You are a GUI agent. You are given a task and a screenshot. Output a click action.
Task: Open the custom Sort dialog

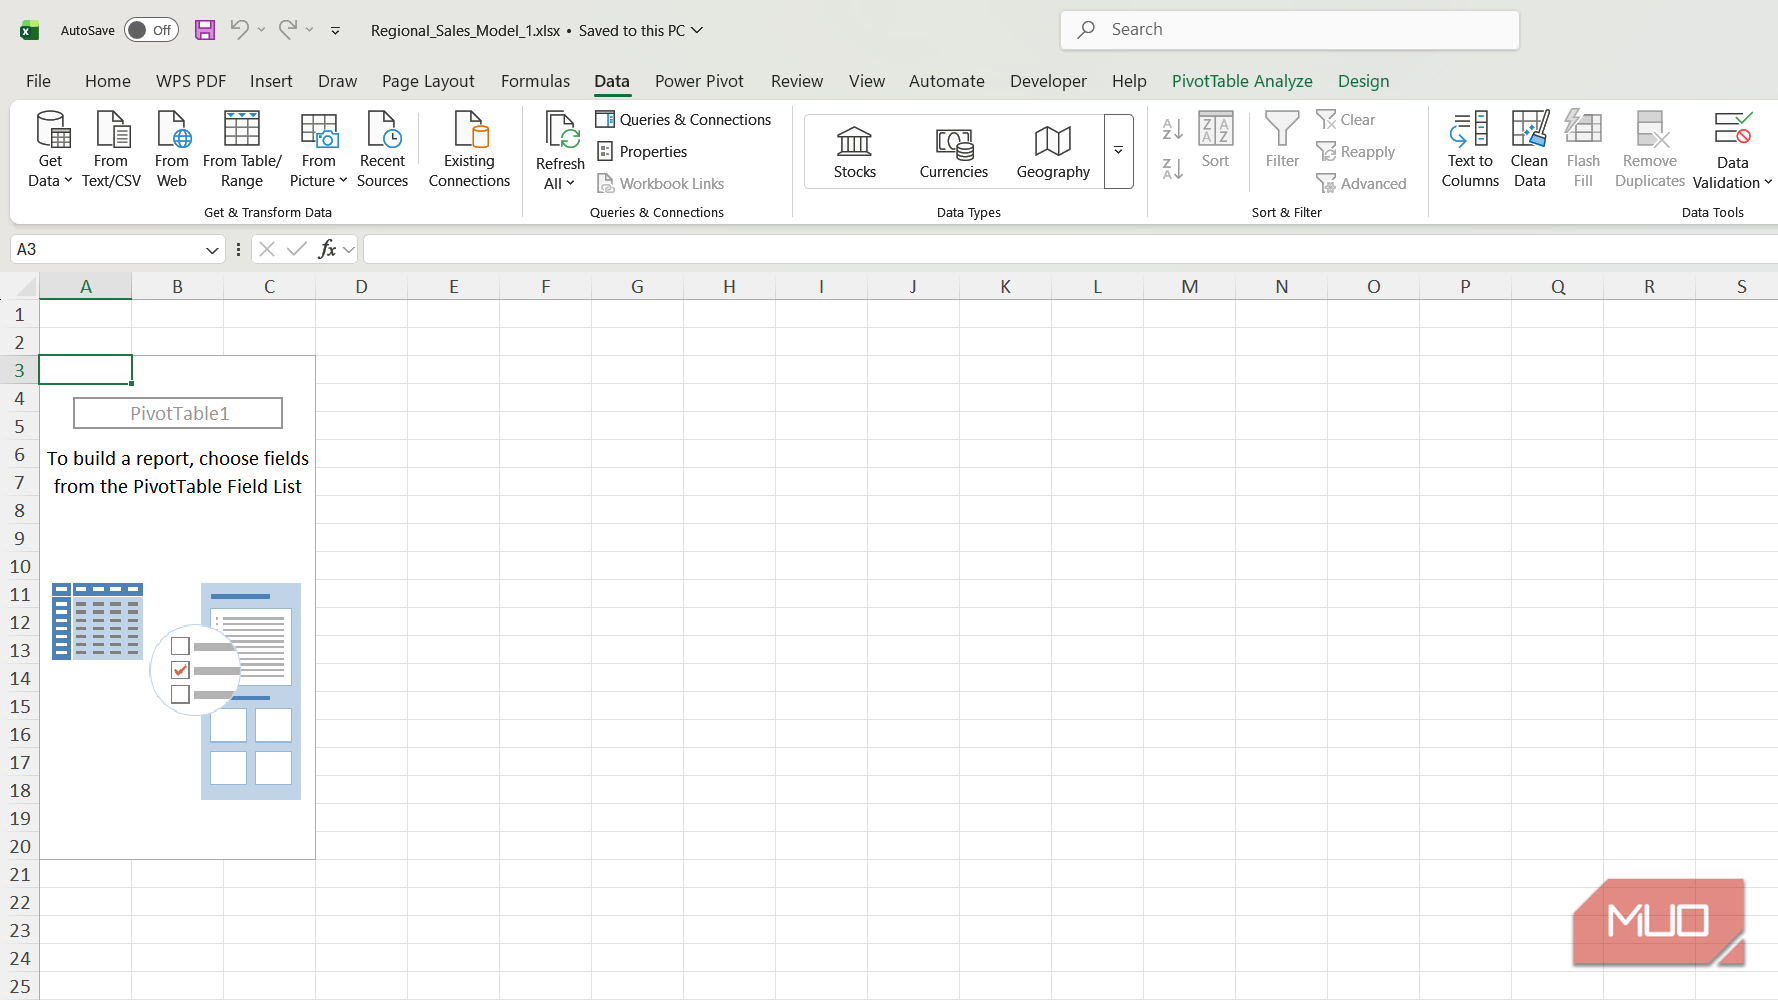coord(1215,140)
